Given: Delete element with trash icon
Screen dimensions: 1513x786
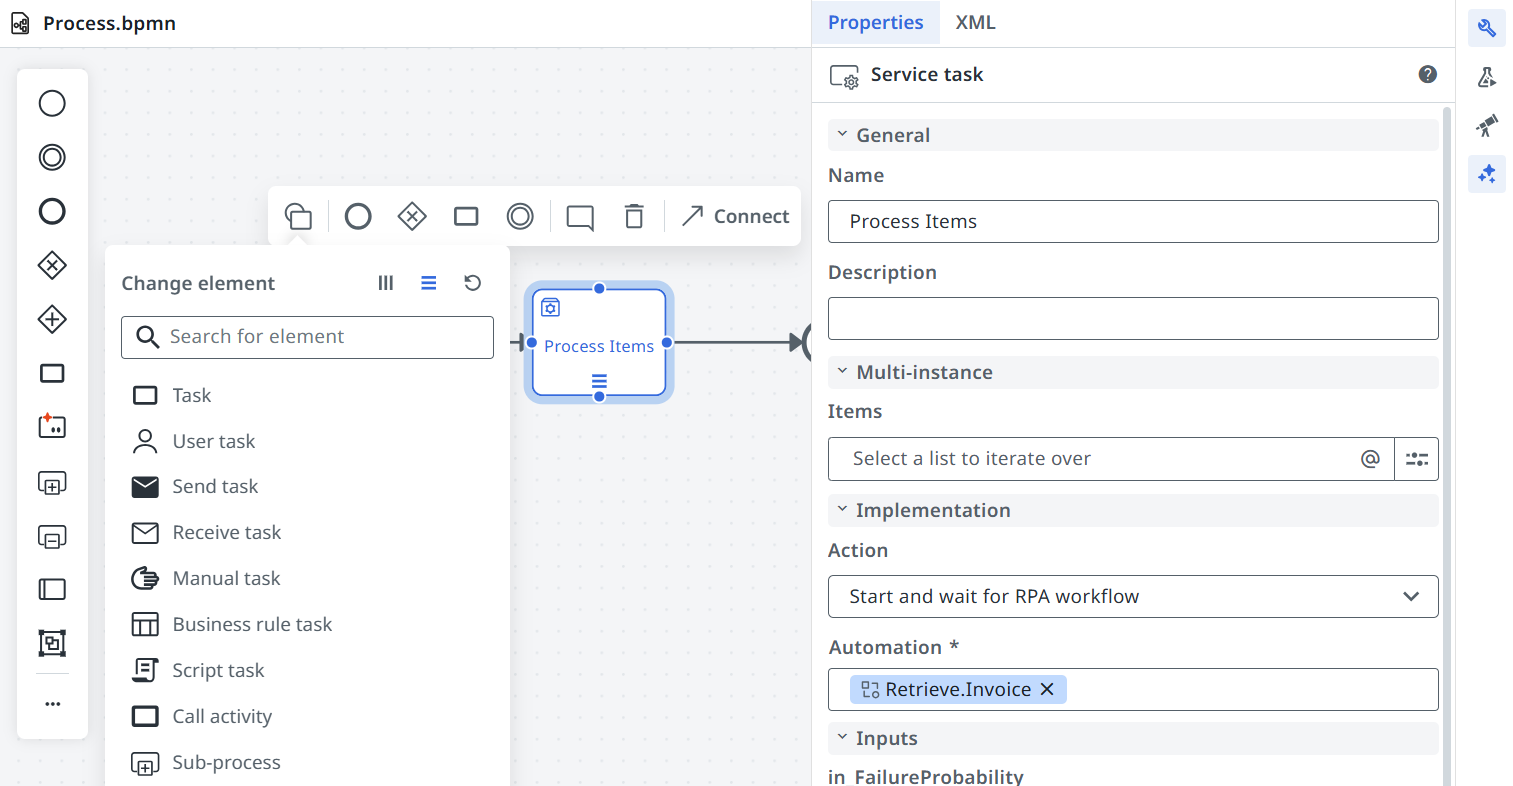Looking at the screenshot, I should 634,216.
